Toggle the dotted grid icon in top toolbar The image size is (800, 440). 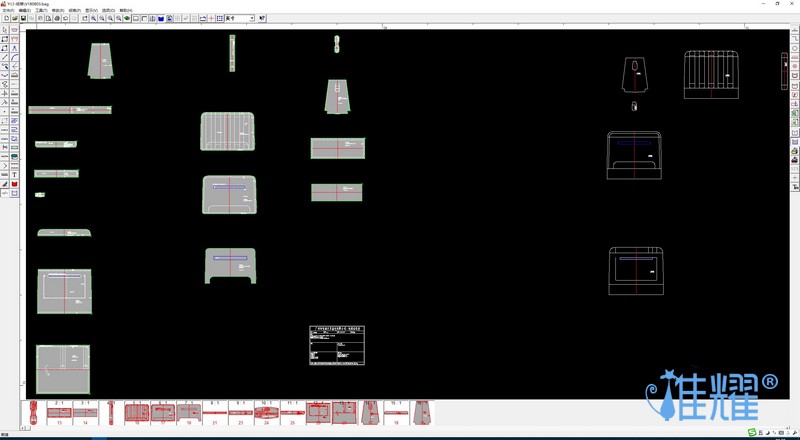point(220,18)
